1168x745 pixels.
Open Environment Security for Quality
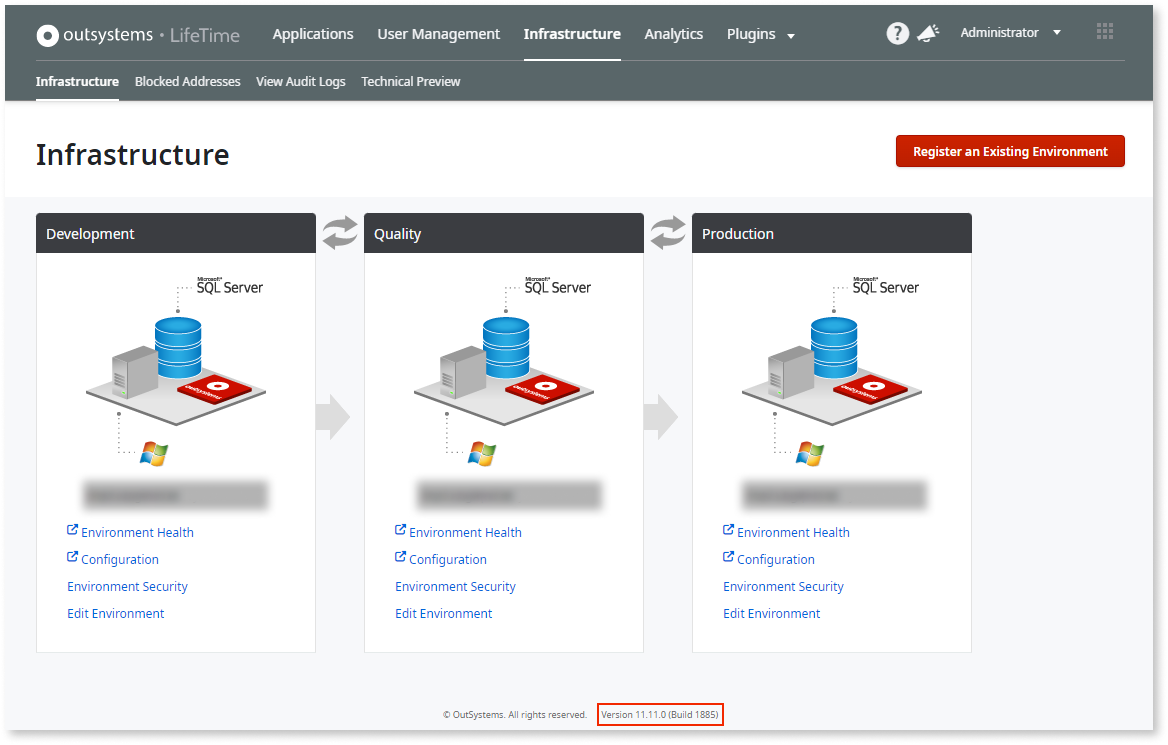point(455,586)
